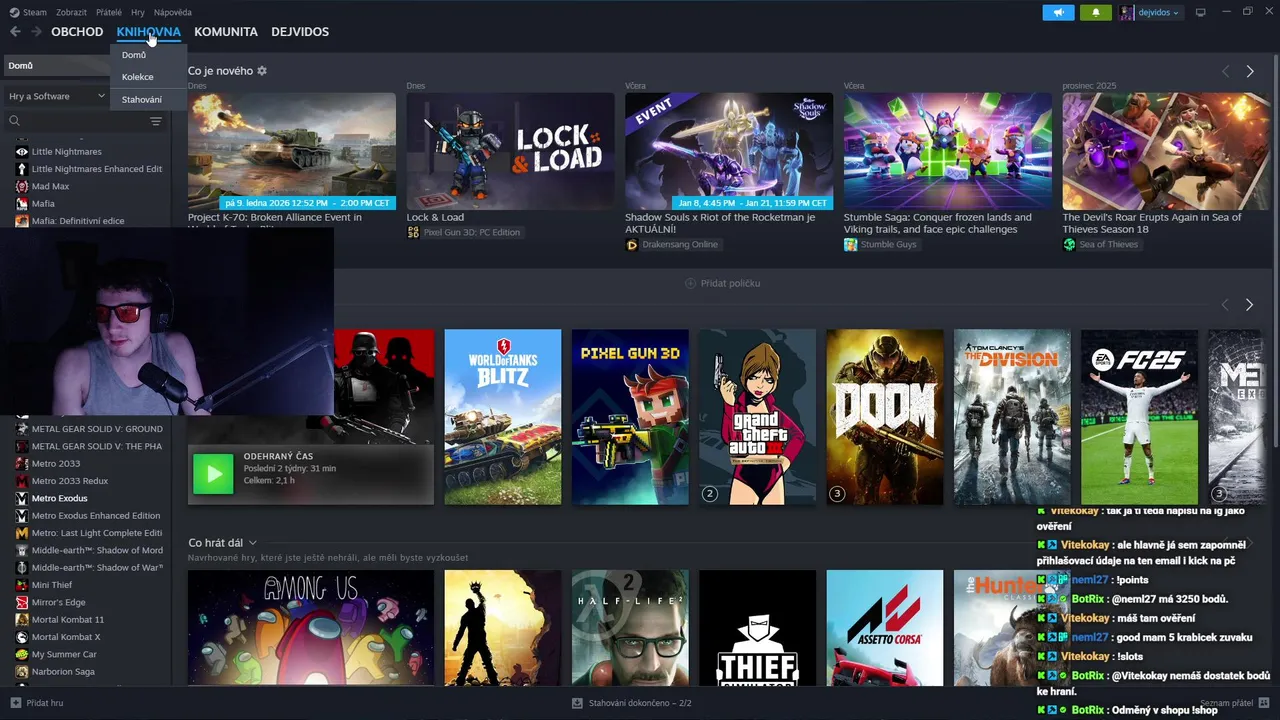Click the Přidat hru plus icon
The width and height of the screenshot is (1280, 720).
coord(15,703)
